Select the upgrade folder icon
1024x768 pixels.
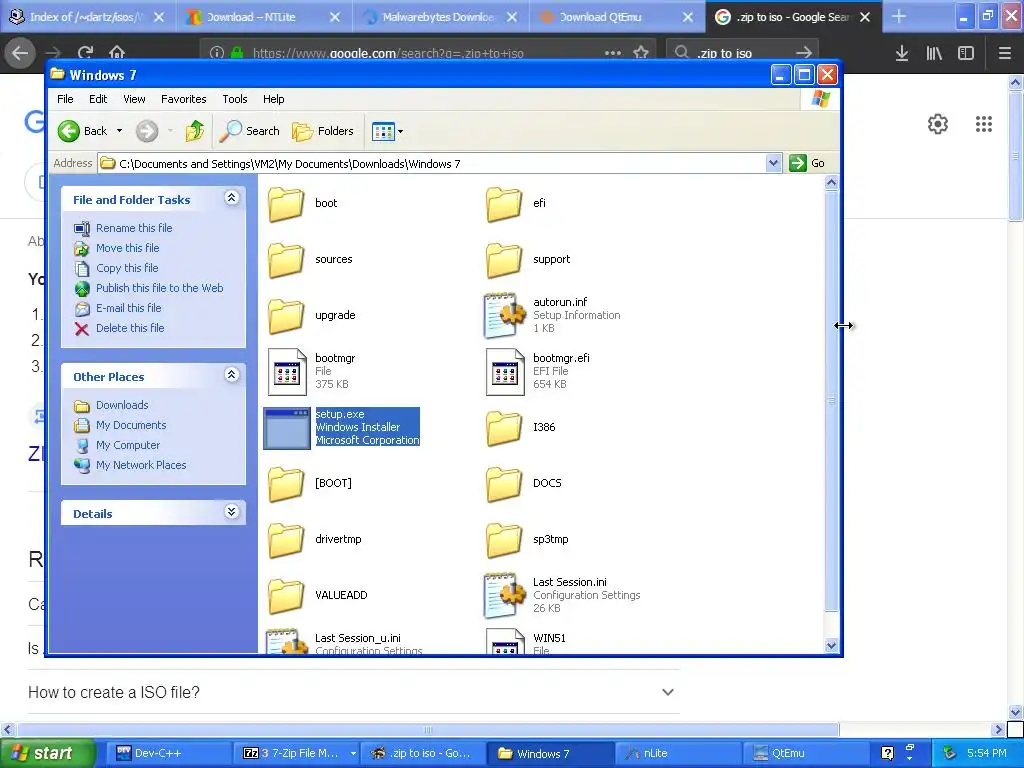[286, 316]
